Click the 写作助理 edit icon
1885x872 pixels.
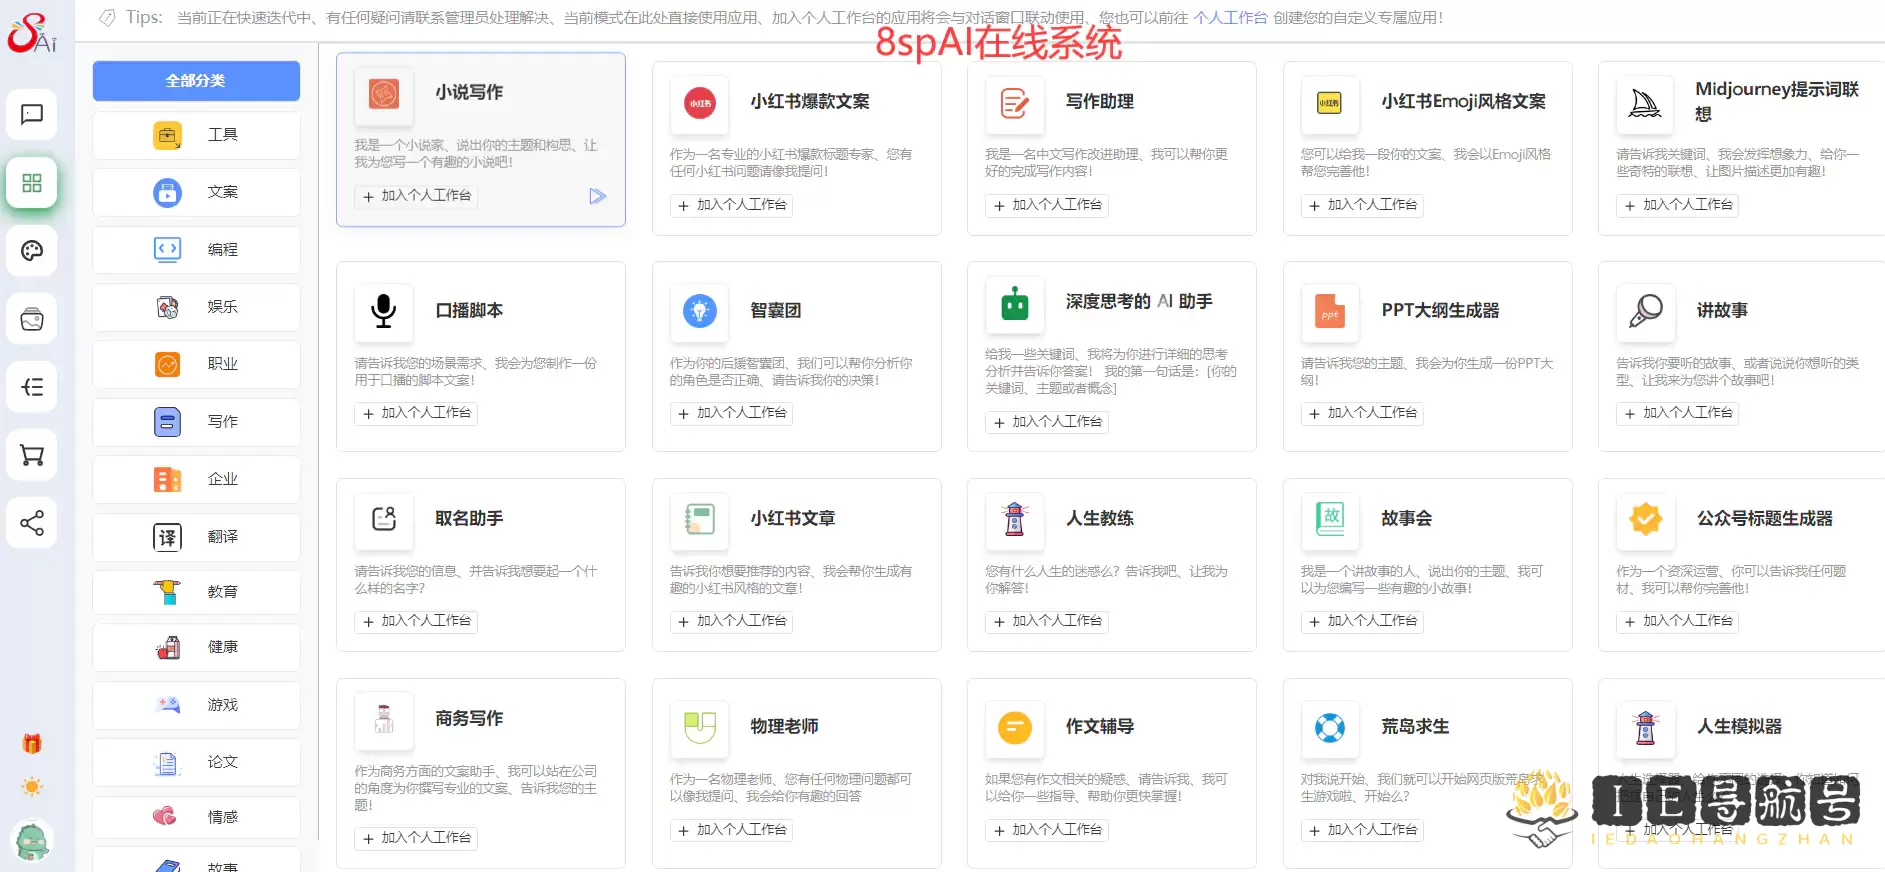(x=1014, y=103)
